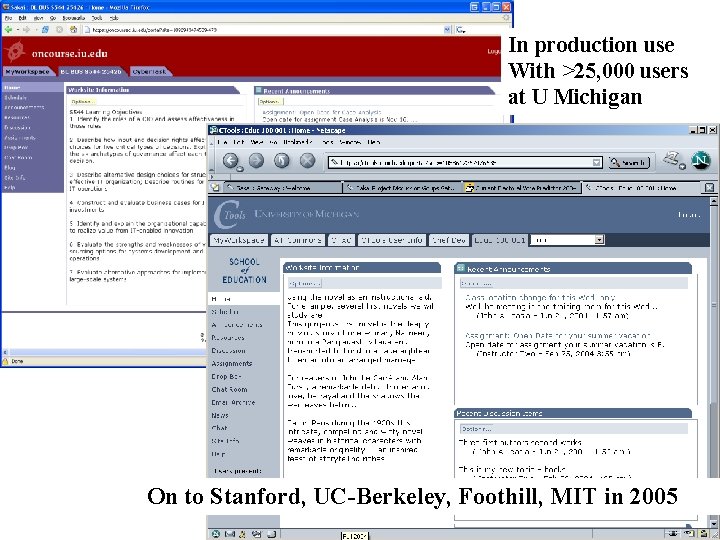Click the Search button in Netscape
Image resolution: width=720 pixels, height=540 pixels.
click(x=629, y=163)
